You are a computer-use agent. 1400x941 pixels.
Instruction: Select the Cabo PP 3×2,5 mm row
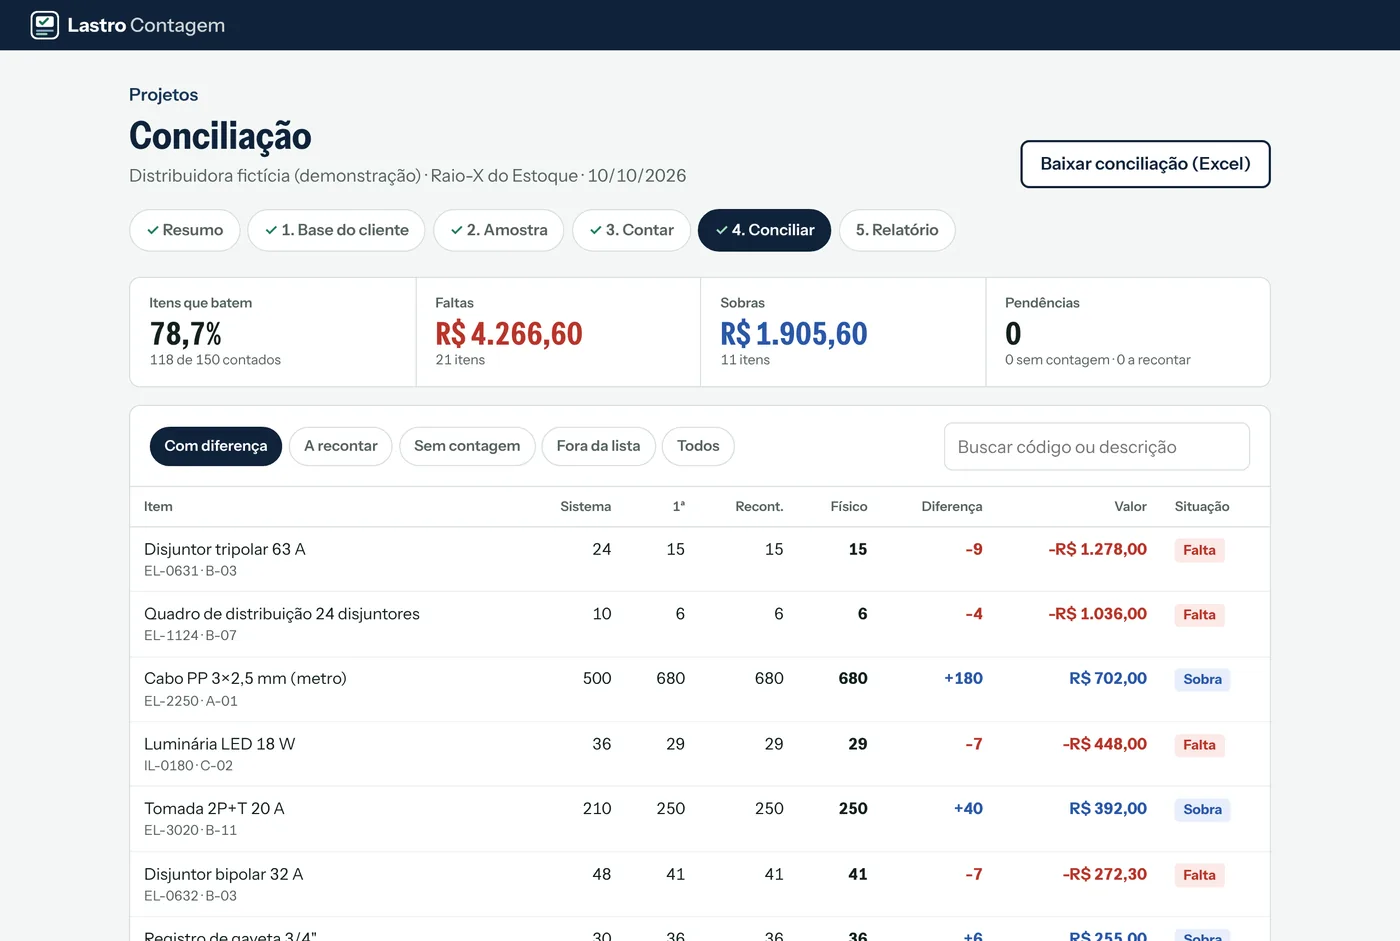tap(700, 690)
